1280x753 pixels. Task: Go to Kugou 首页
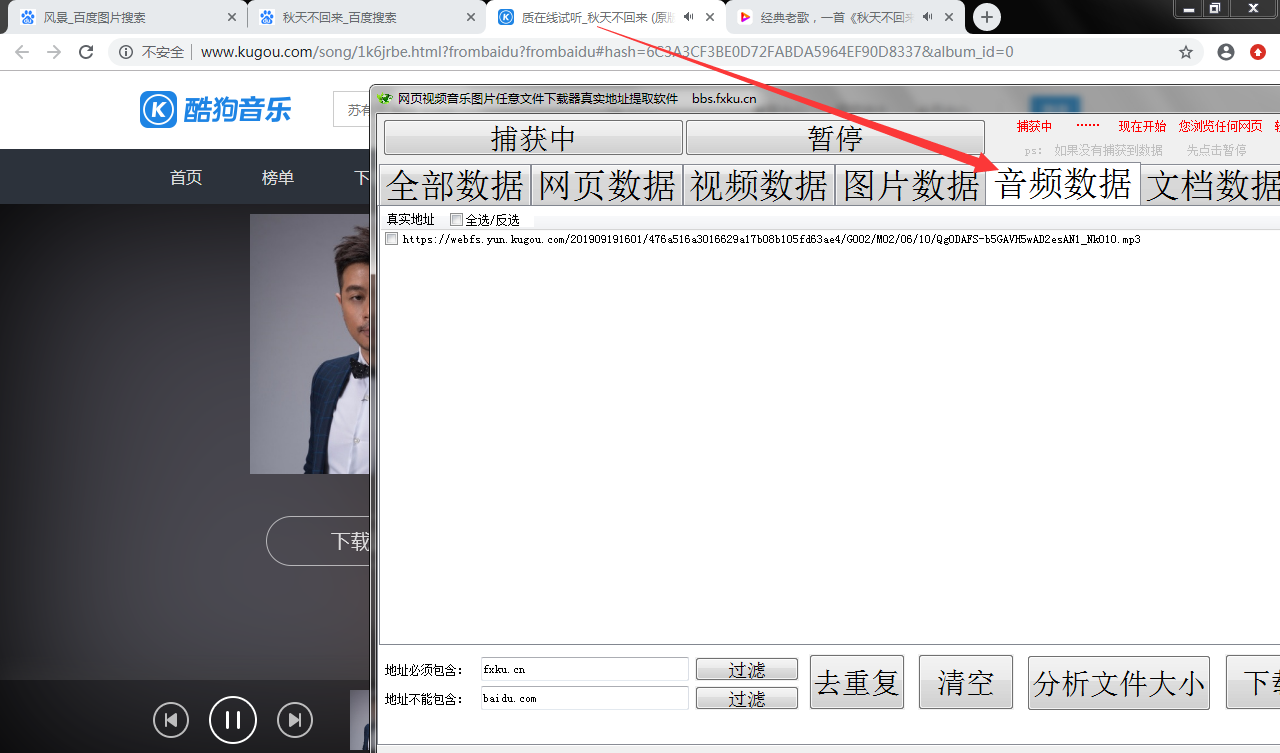click(x=186, y=177)
